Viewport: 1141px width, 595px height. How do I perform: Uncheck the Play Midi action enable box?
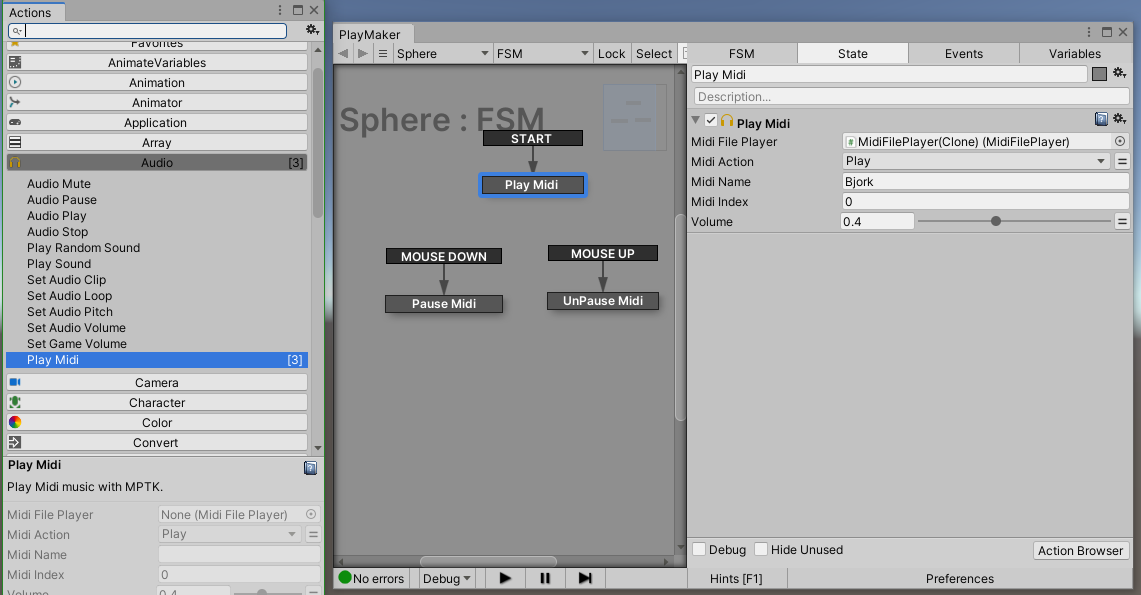coord(710,121)
